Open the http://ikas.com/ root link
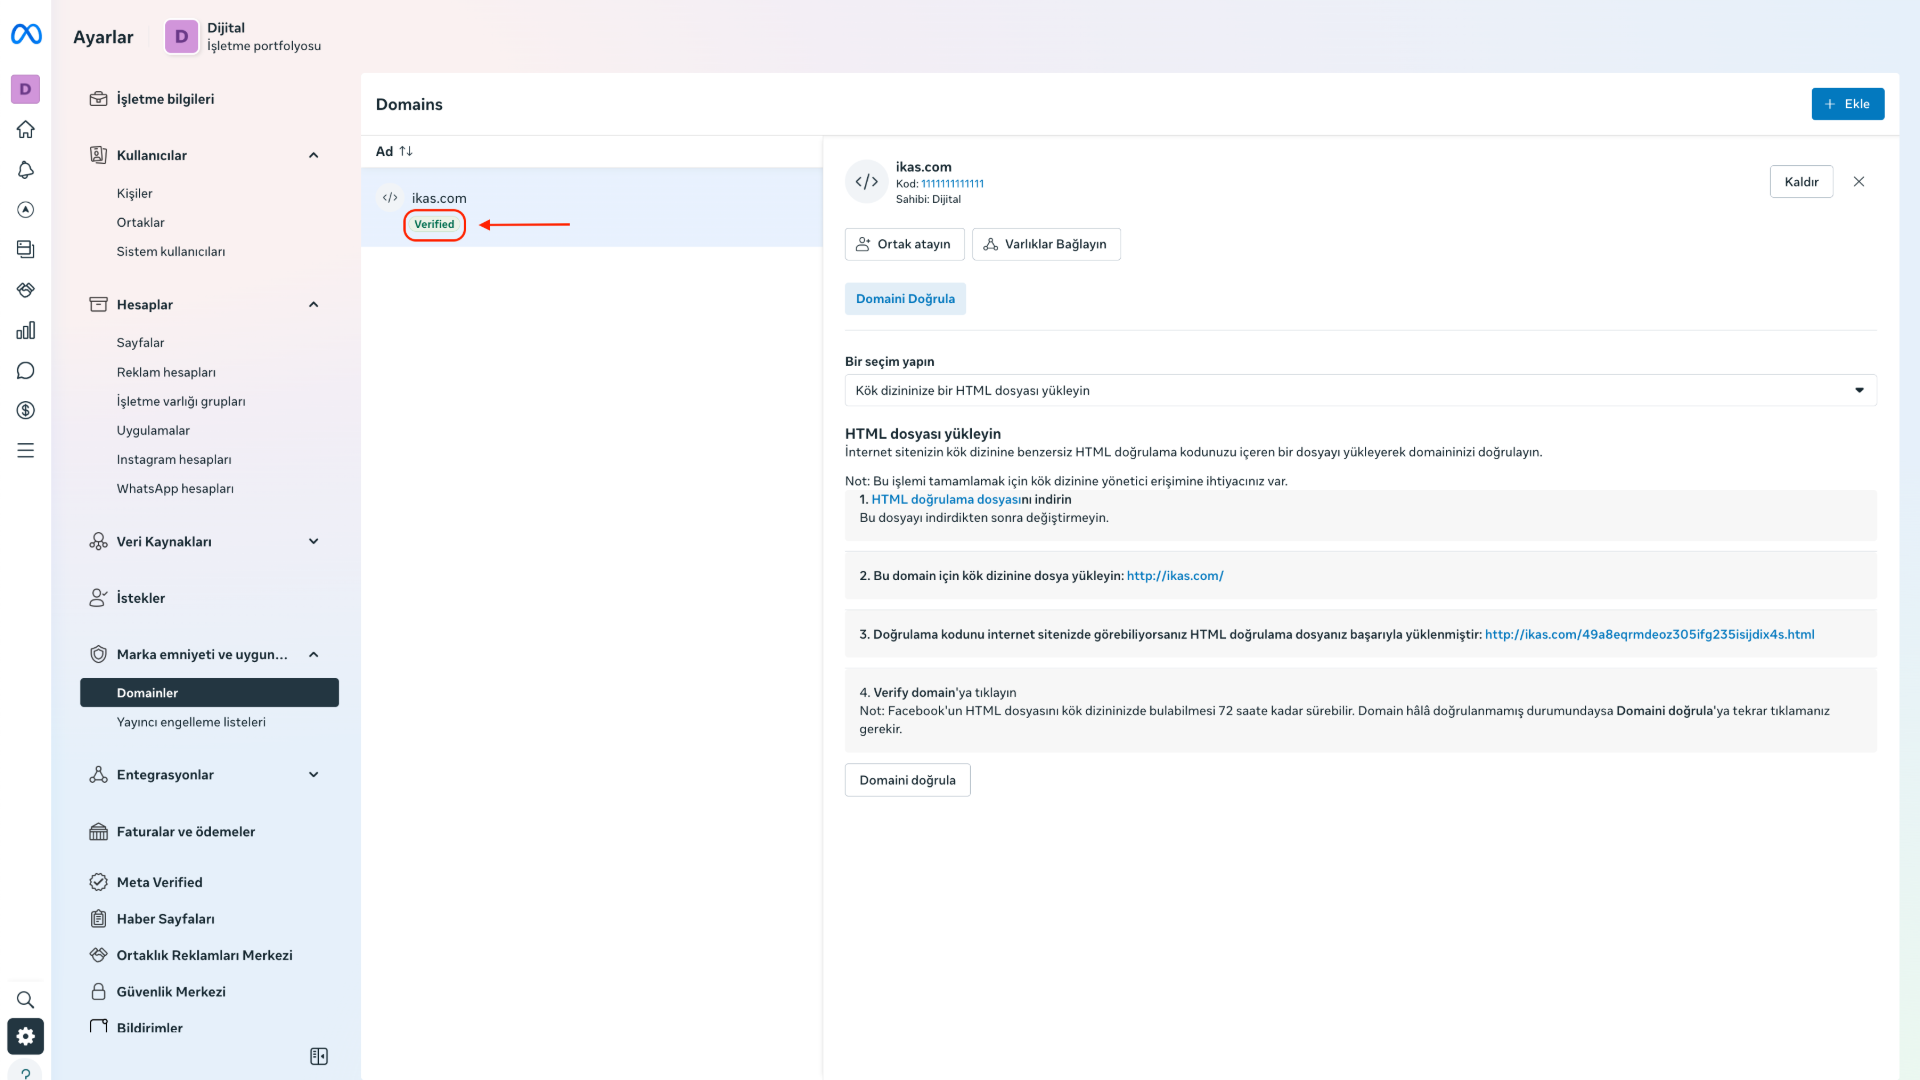 1175,576
